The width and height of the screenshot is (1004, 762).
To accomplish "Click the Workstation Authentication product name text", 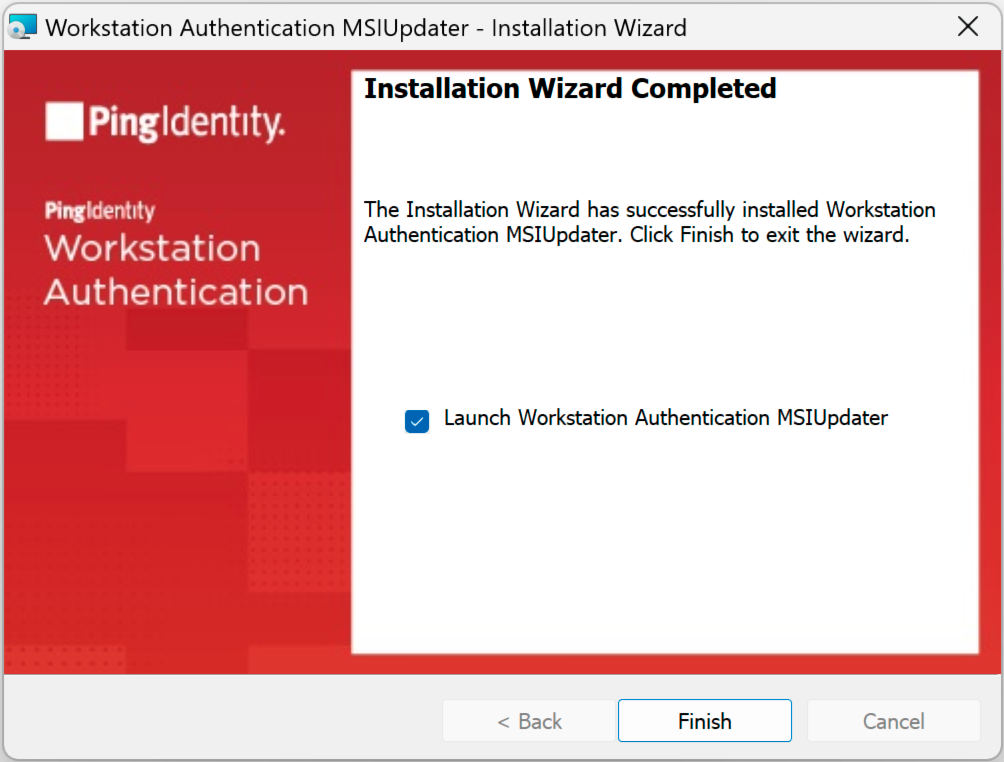I will (x=176, y=270).
